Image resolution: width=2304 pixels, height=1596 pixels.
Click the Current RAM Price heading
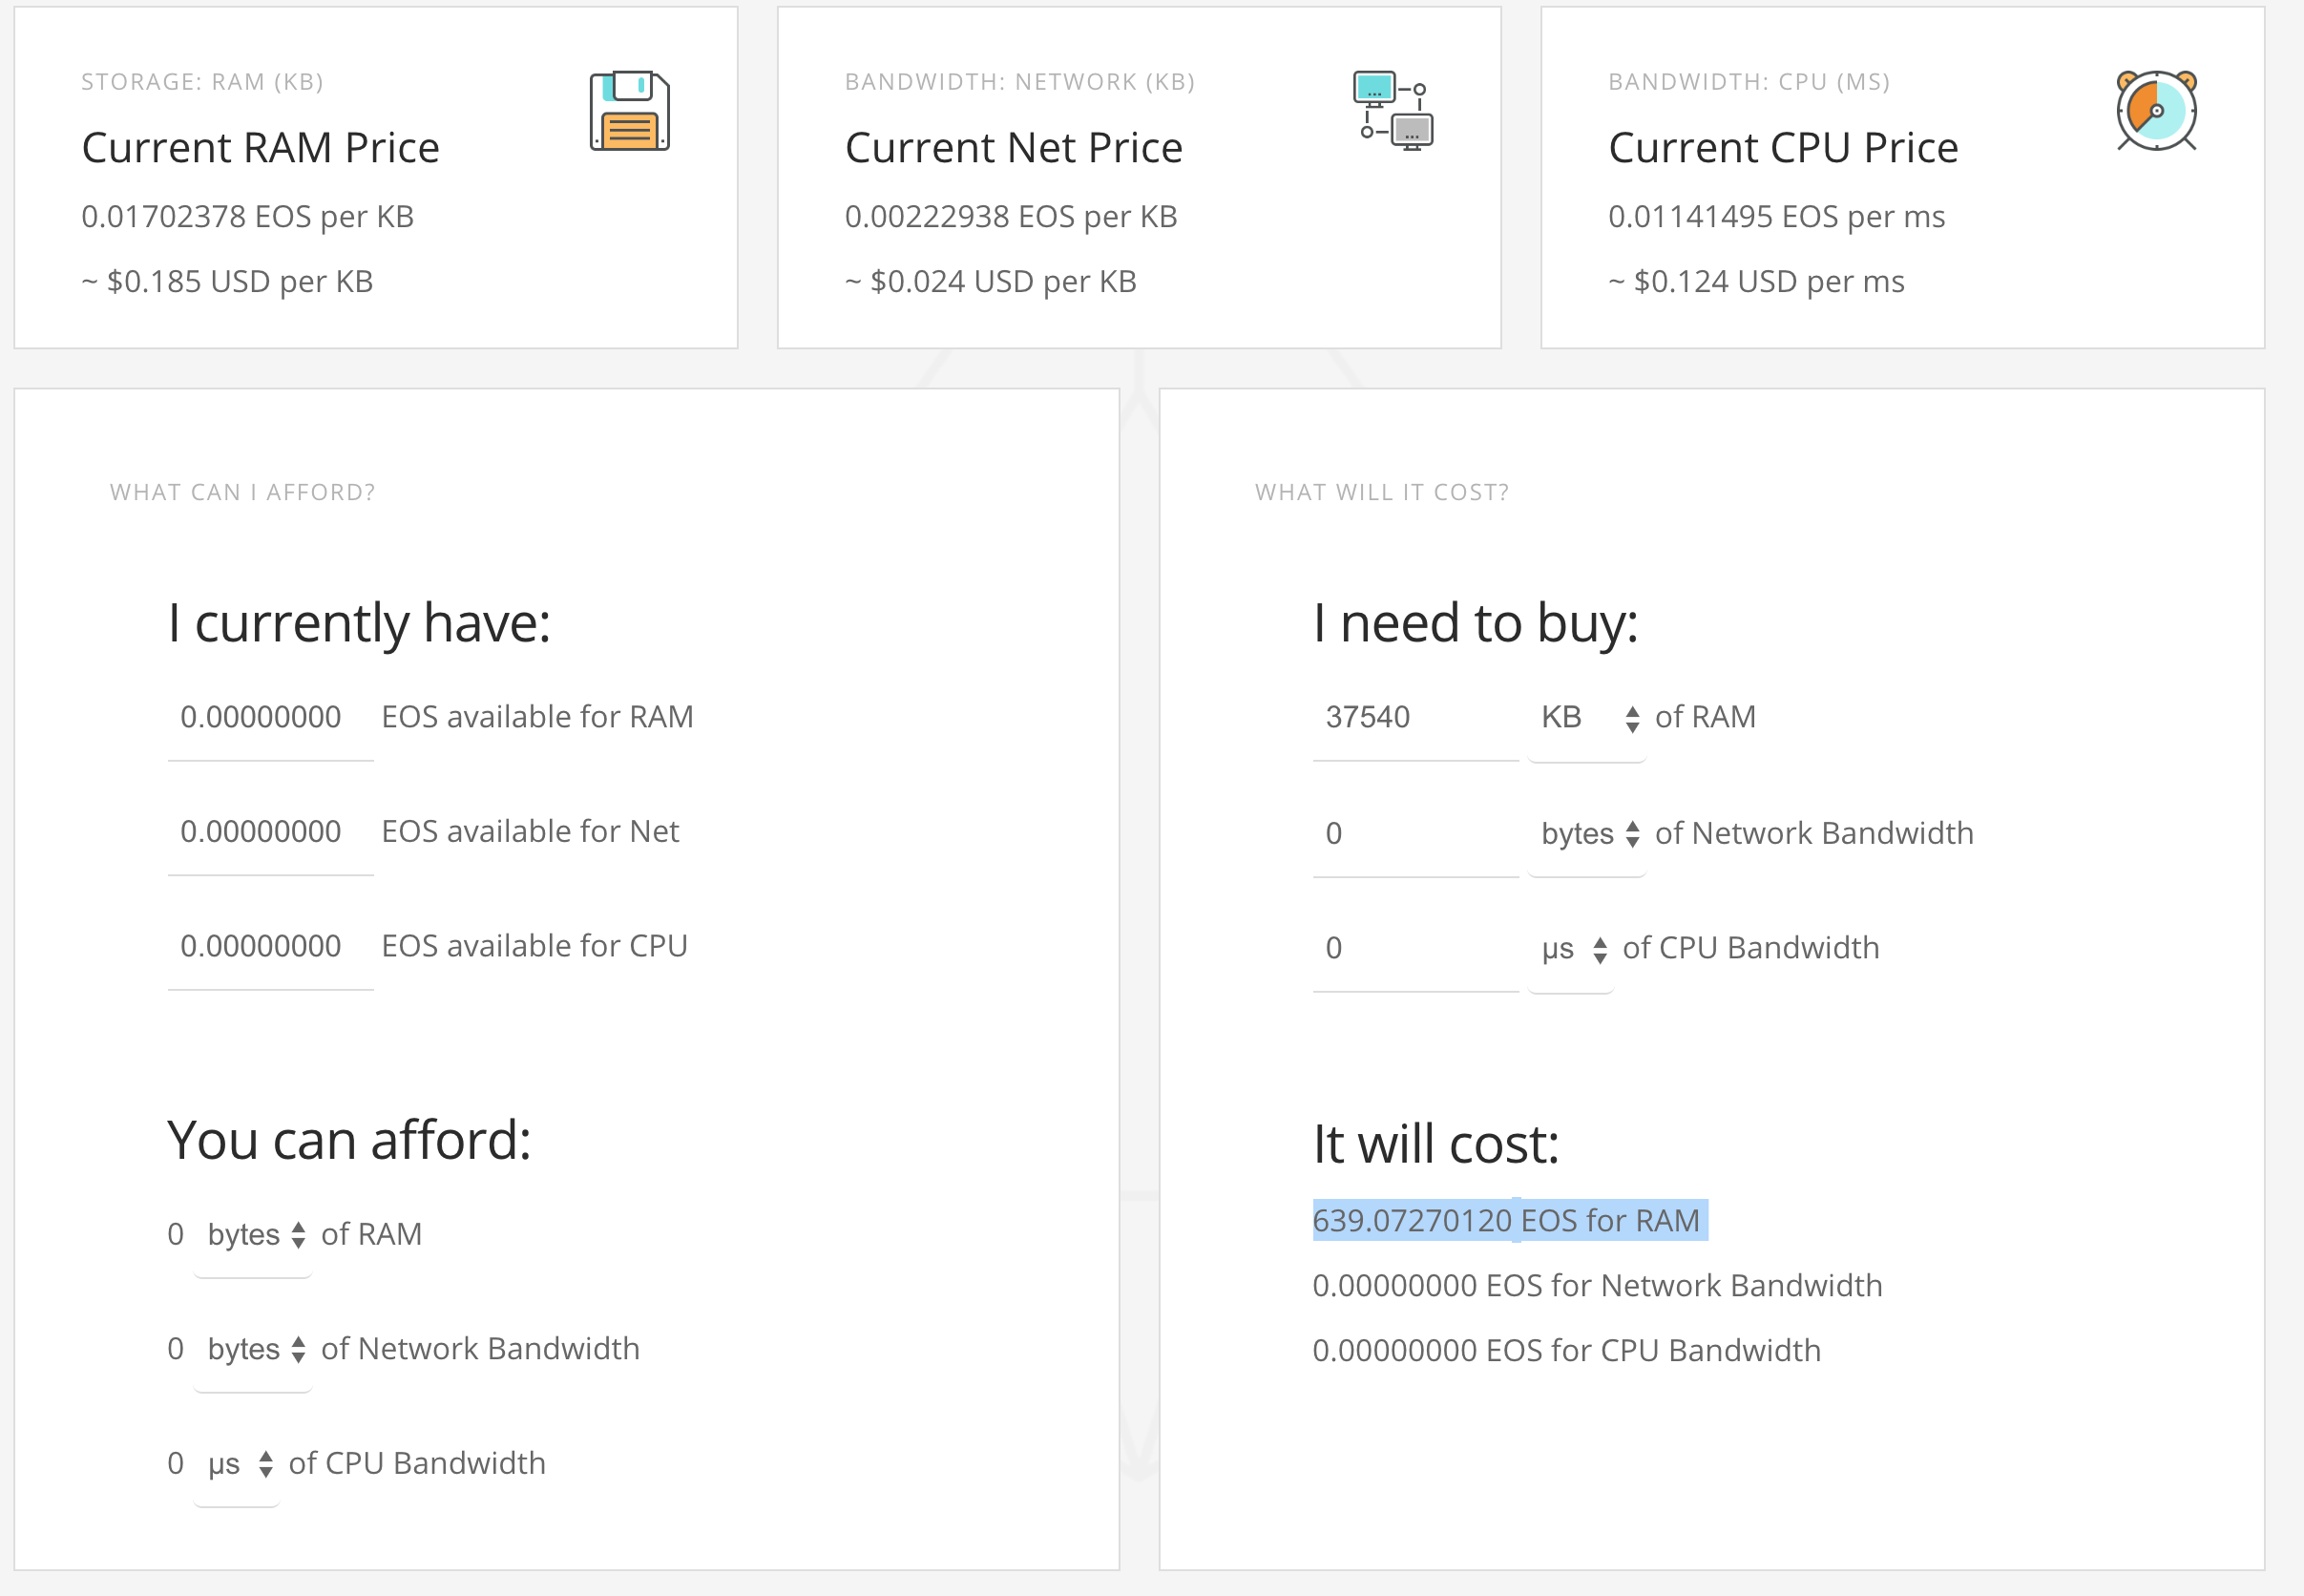(x=261, y=148)
